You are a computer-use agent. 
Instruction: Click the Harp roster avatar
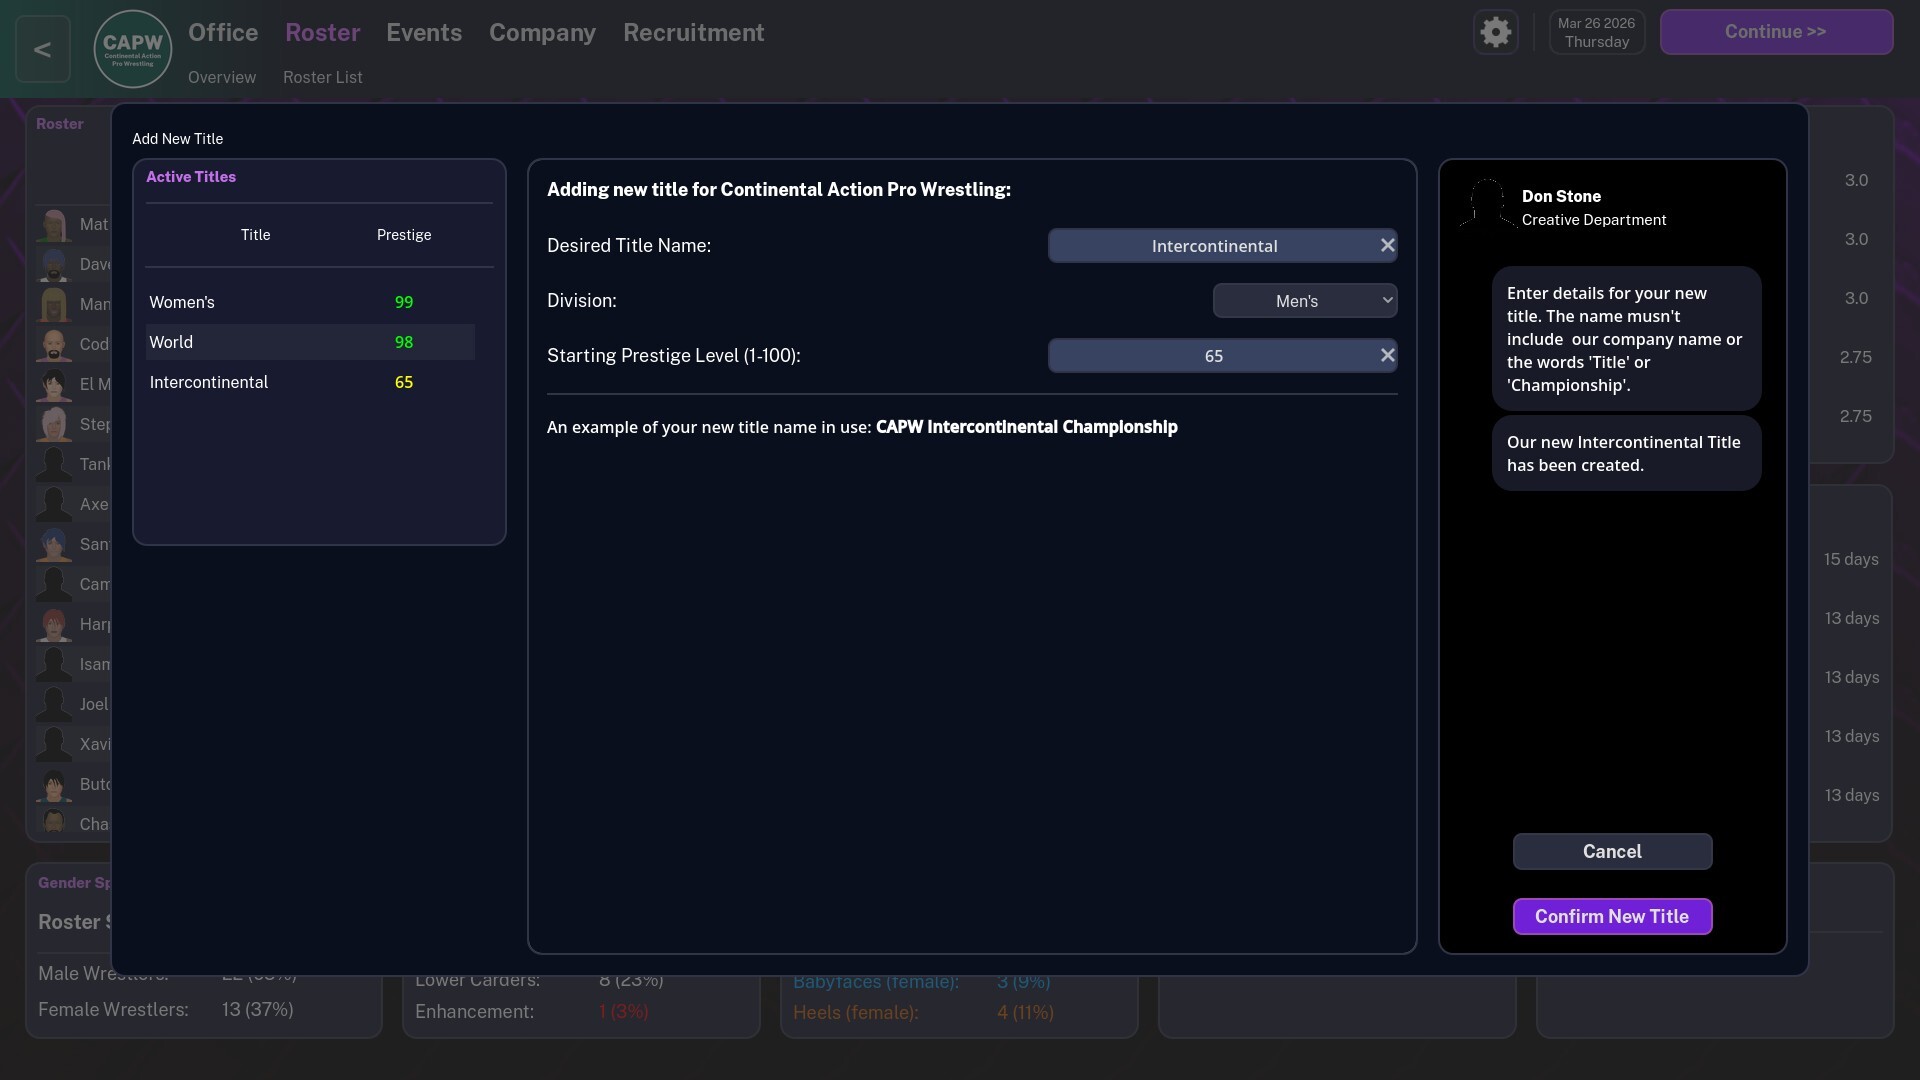click(x=54, y=624)
